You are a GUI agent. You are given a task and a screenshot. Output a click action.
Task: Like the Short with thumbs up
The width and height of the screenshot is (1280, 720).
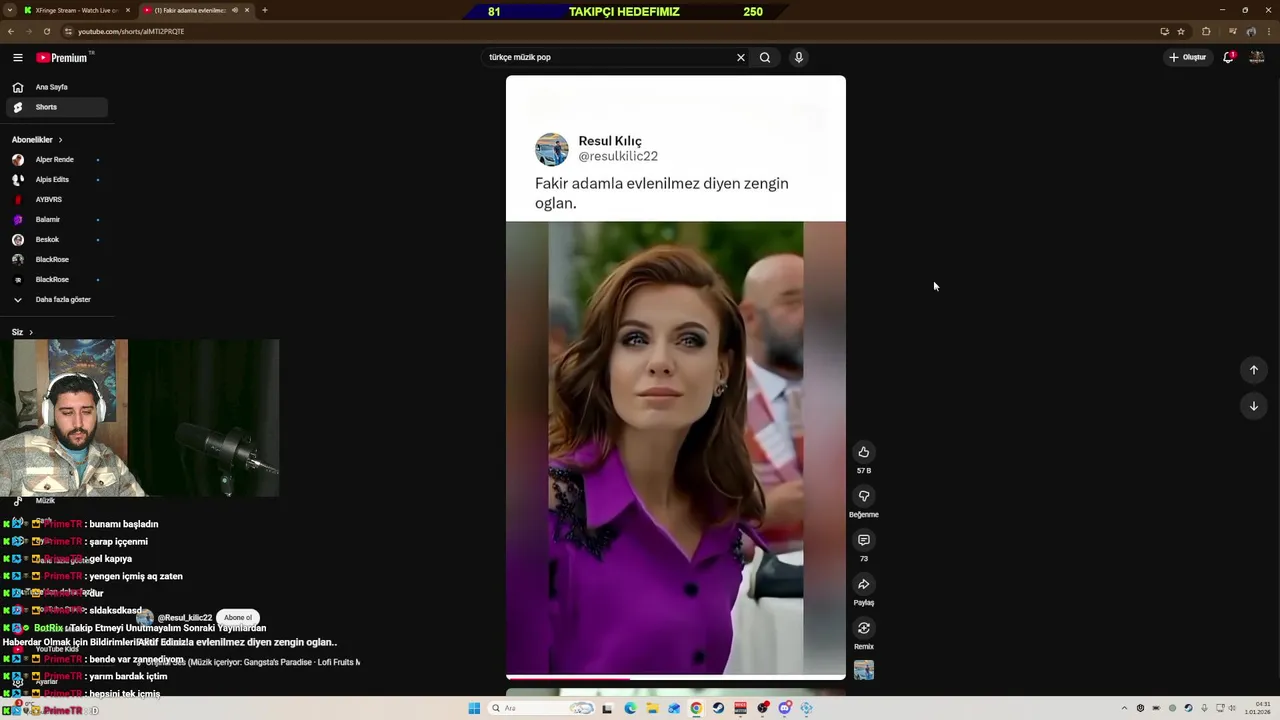(x=864, y=452)
